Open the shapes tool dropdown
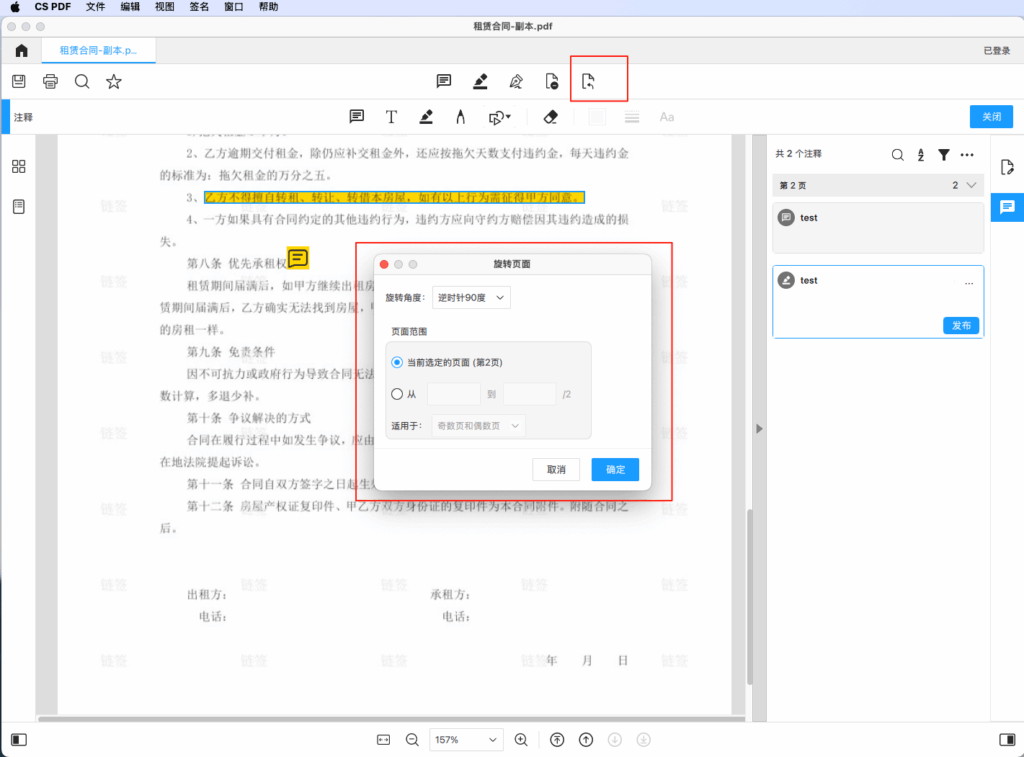 tap(500, 117)
